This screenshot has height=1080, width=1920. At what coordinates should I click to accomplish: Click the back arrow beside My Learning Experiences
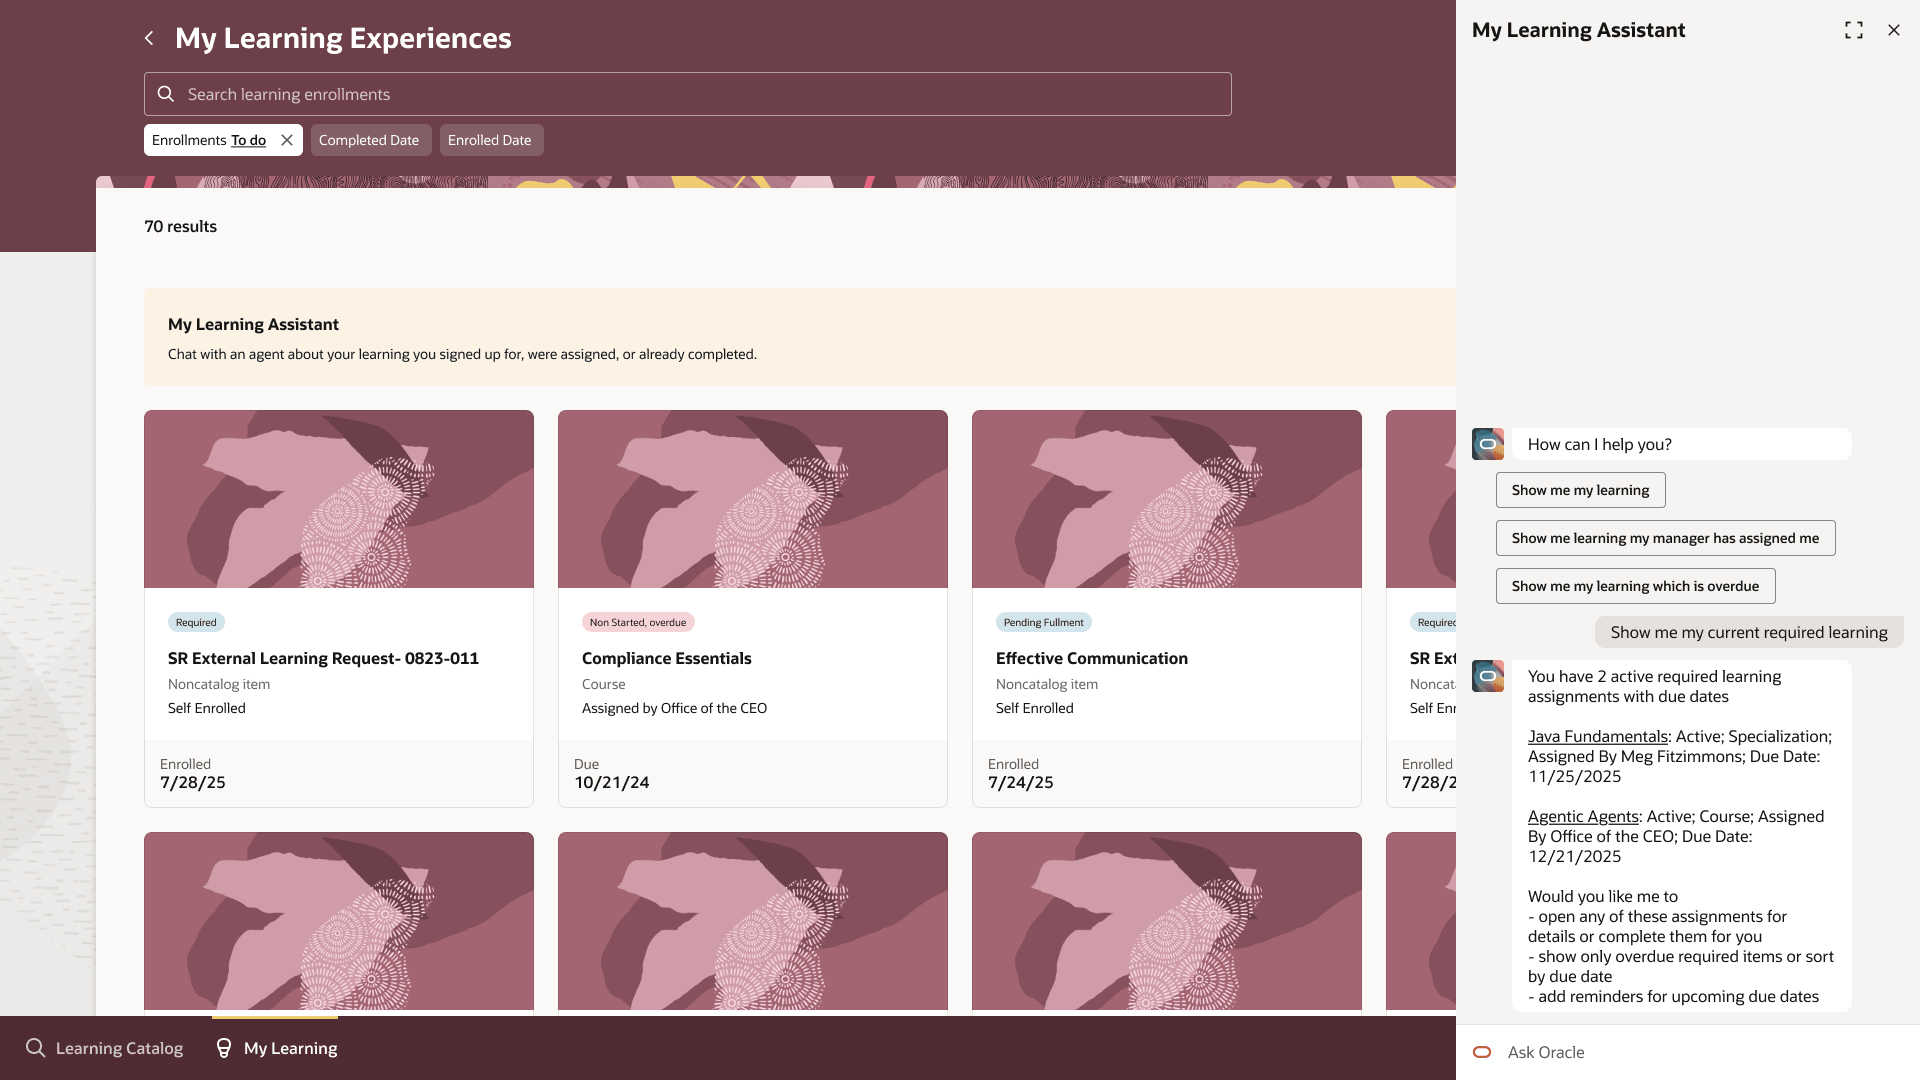pos(149,38)
